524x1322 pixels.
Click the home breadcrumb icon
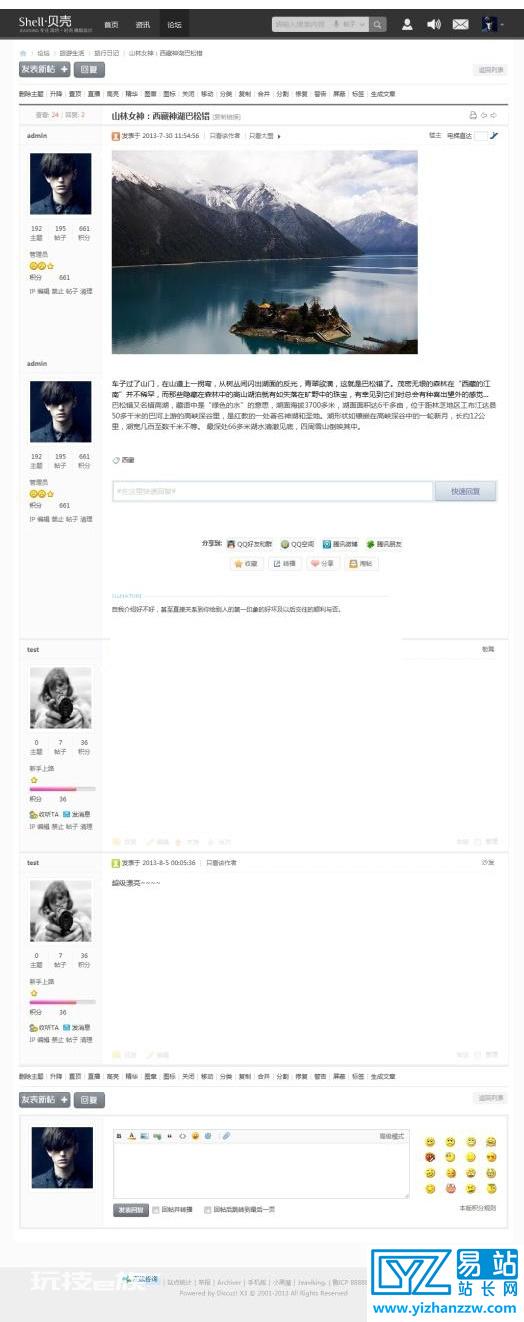coord(23,53)
